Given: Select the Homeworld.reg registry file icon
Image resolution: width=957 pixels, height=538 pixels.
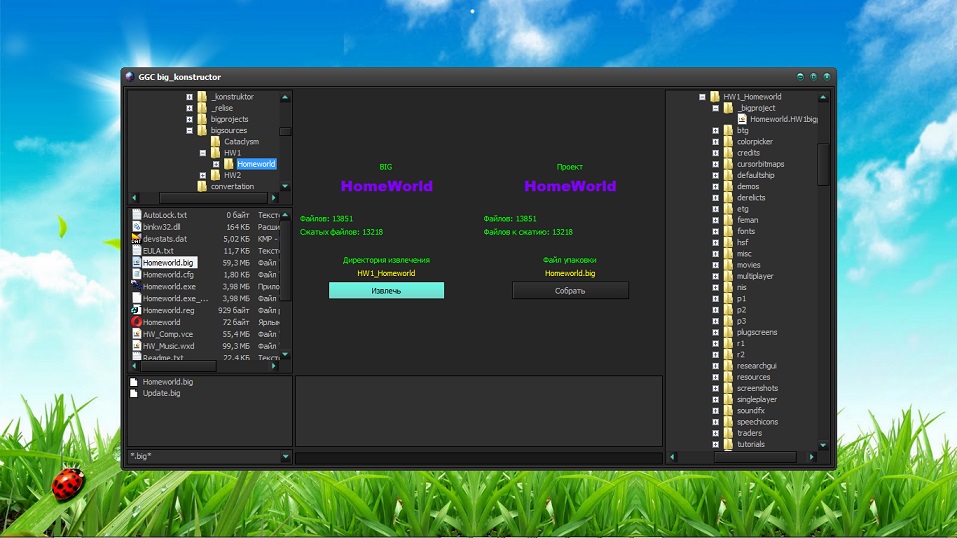Looking at the screenshot, I should [136, 310].
